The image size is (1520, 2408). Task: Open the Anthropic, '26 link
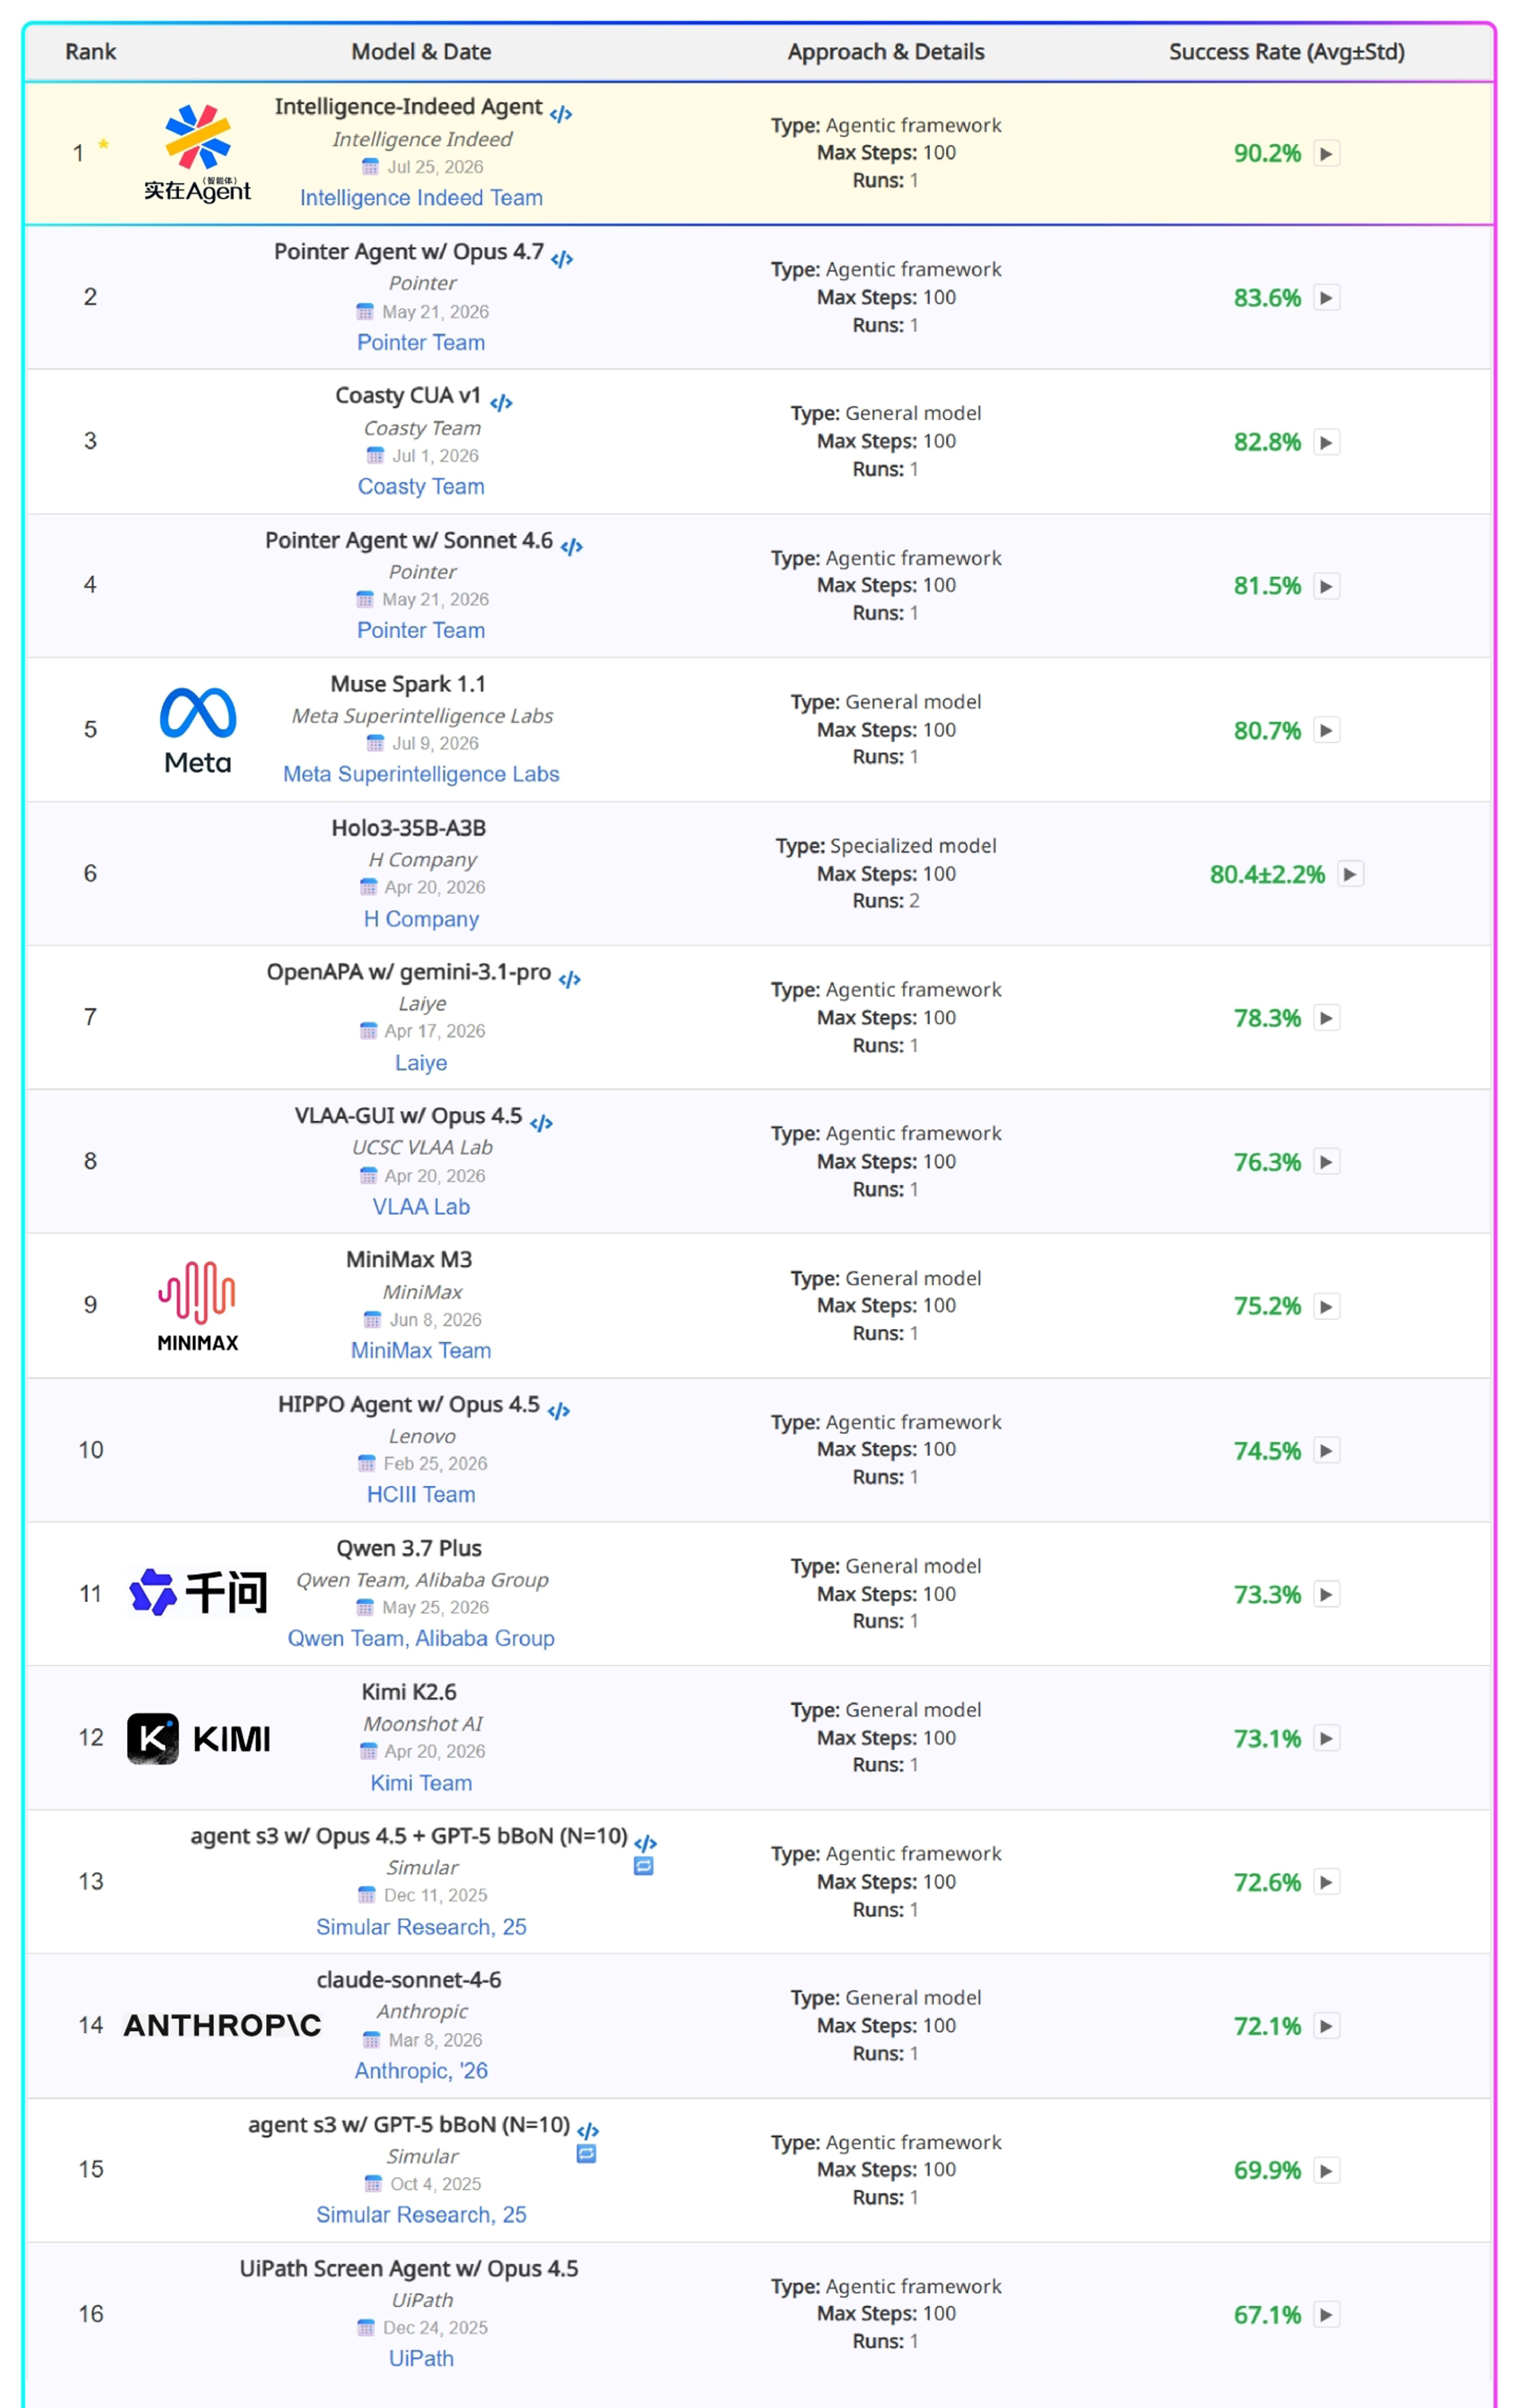click(x=421, y=2071)
